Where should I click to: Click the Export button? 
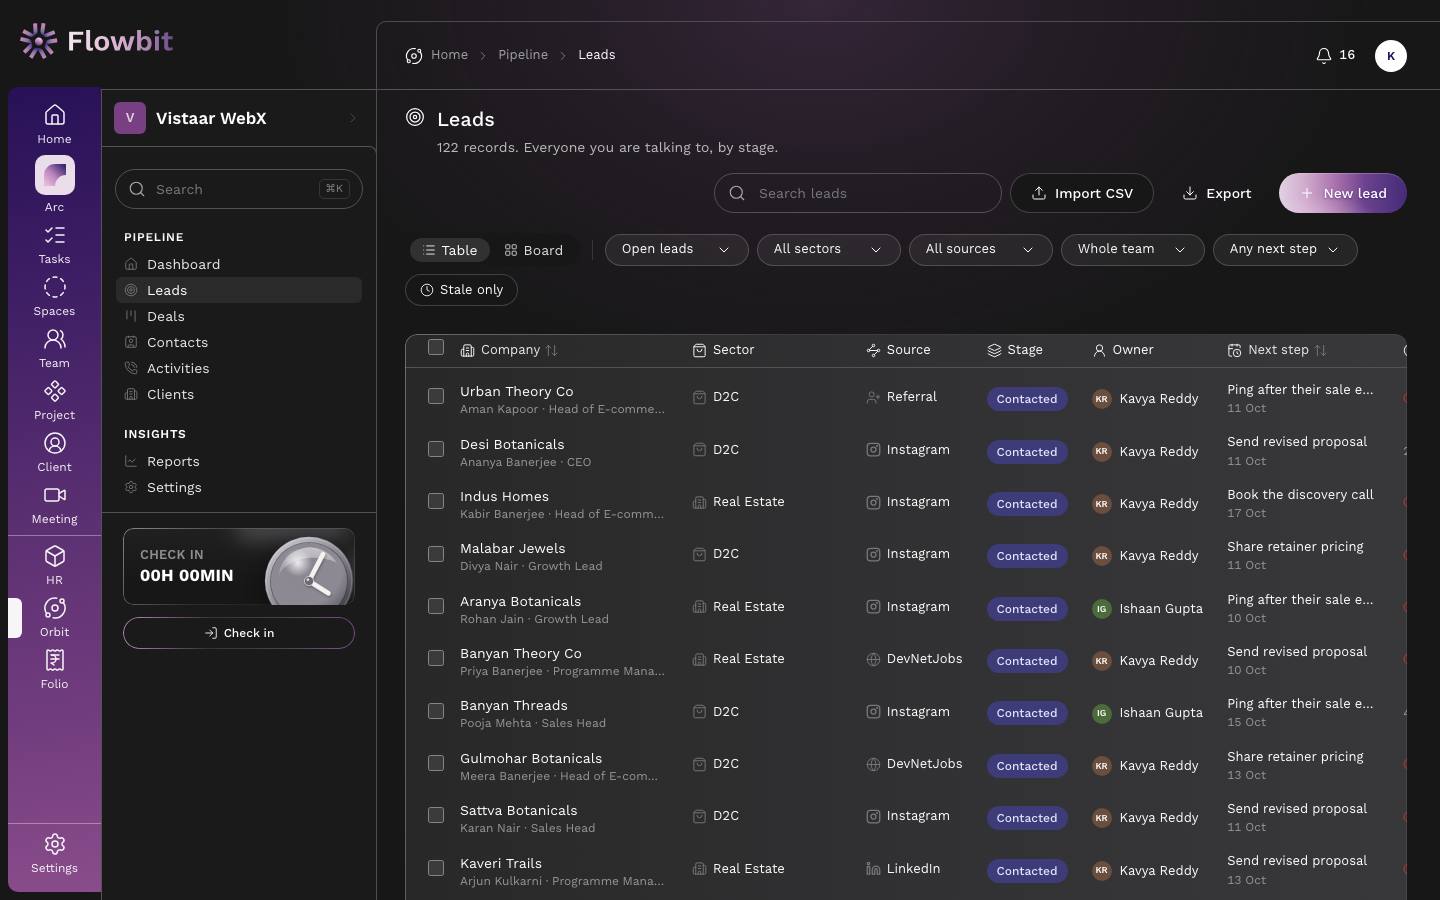[x=1216, y=193]
